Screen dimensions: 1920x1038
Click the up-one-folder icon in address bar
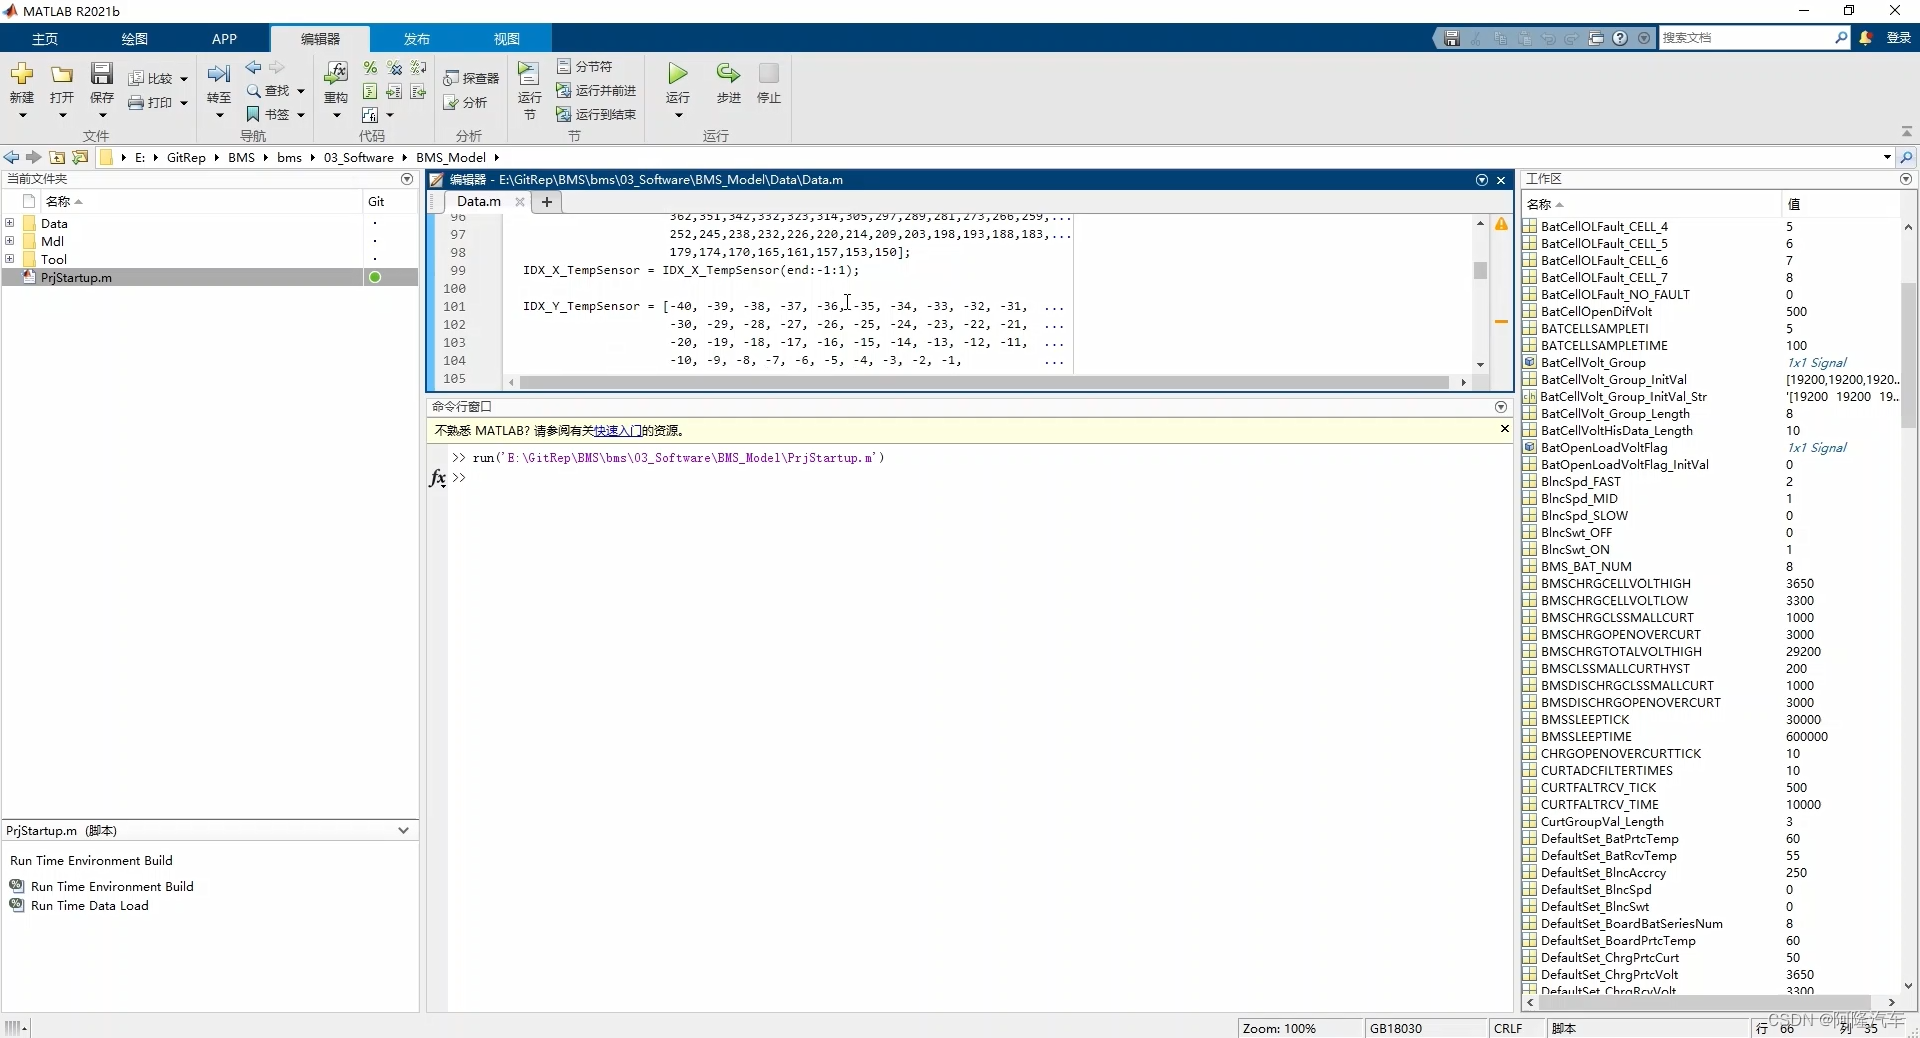57,157
